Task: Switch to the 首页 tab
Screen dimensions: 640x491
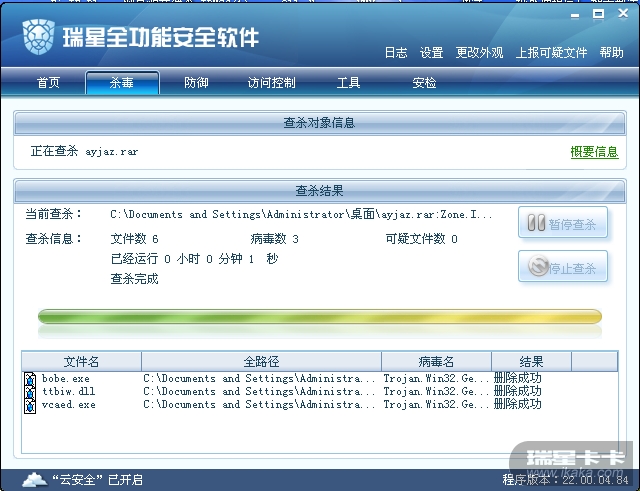Action: click(49, 83)
